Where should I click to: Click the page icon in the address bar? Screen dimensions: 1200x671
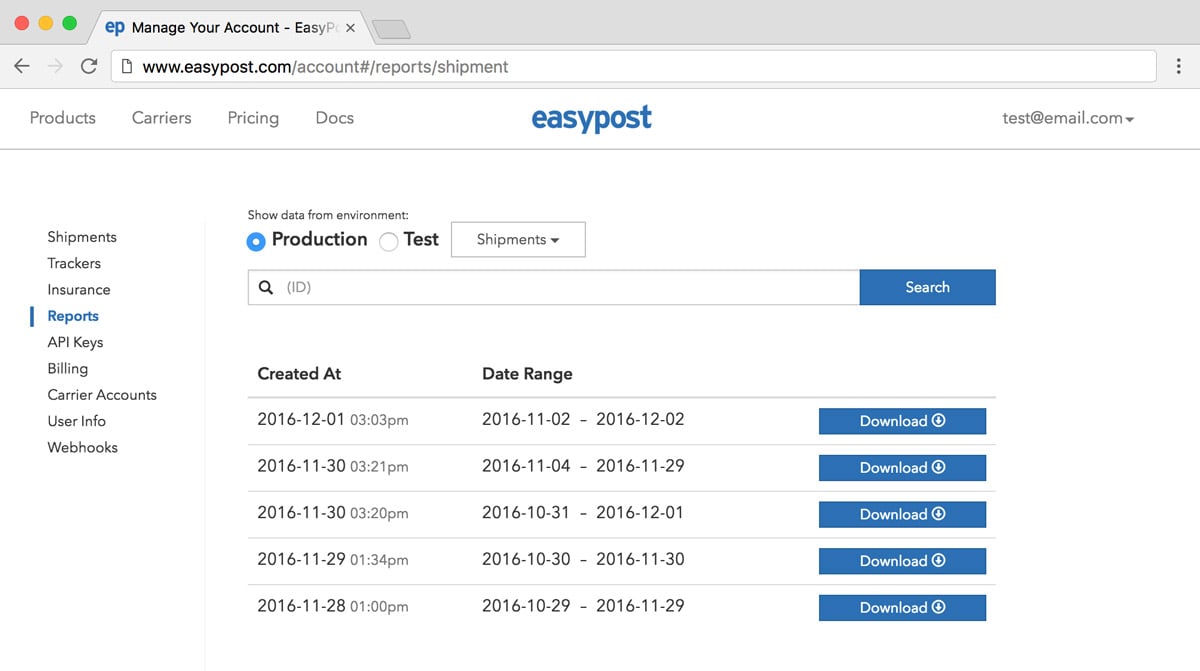127,67
